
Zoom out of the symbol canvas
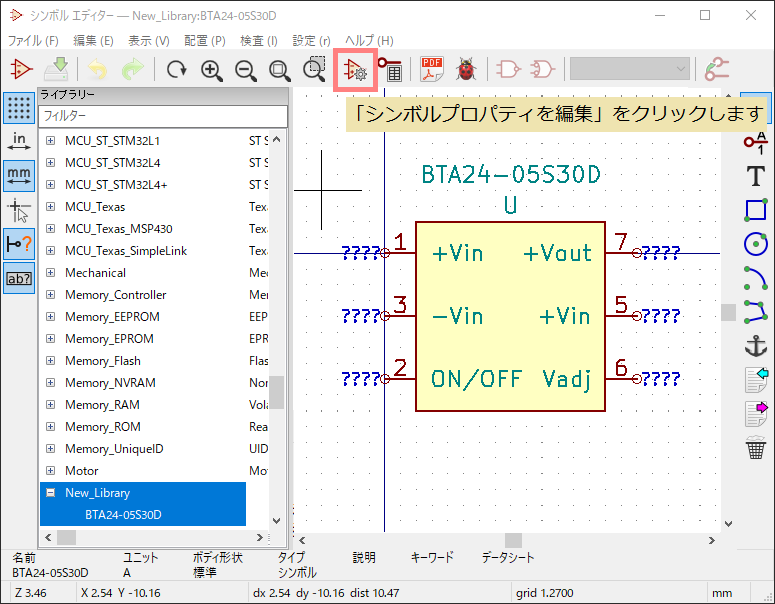coord(246,70)
